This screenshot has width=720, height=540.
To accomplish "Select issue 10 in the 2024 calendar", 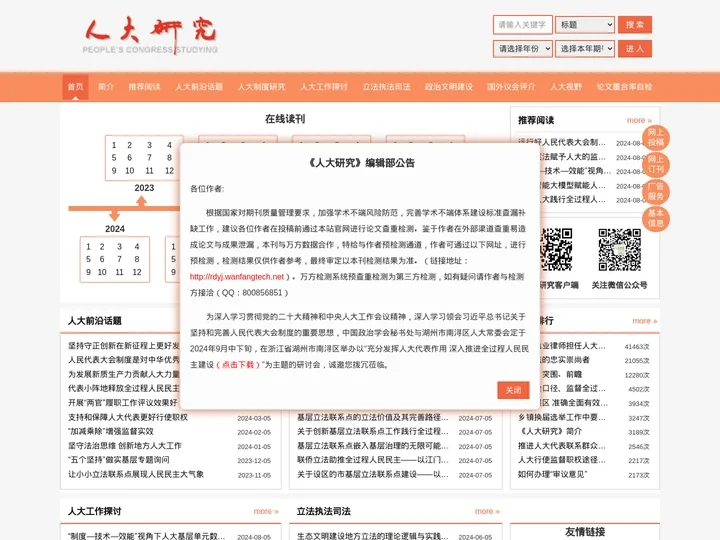I will (x=102, y=272).
